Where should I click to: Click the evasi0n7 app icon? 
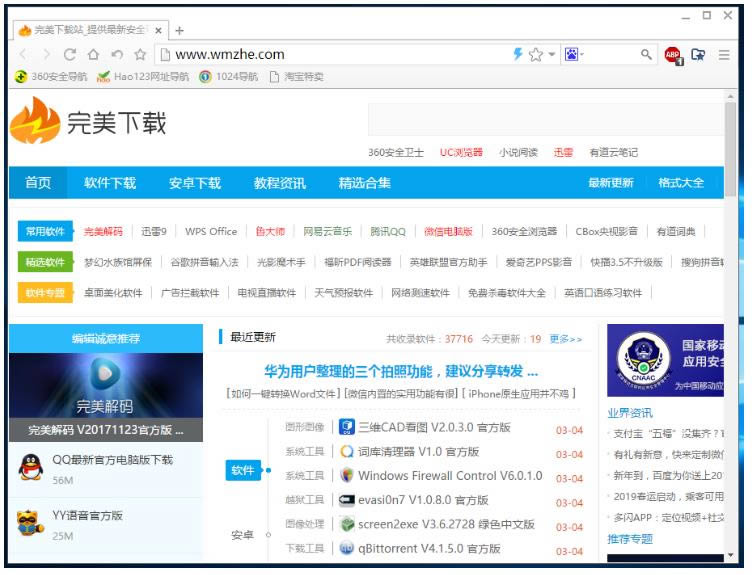tap(346, 500)
